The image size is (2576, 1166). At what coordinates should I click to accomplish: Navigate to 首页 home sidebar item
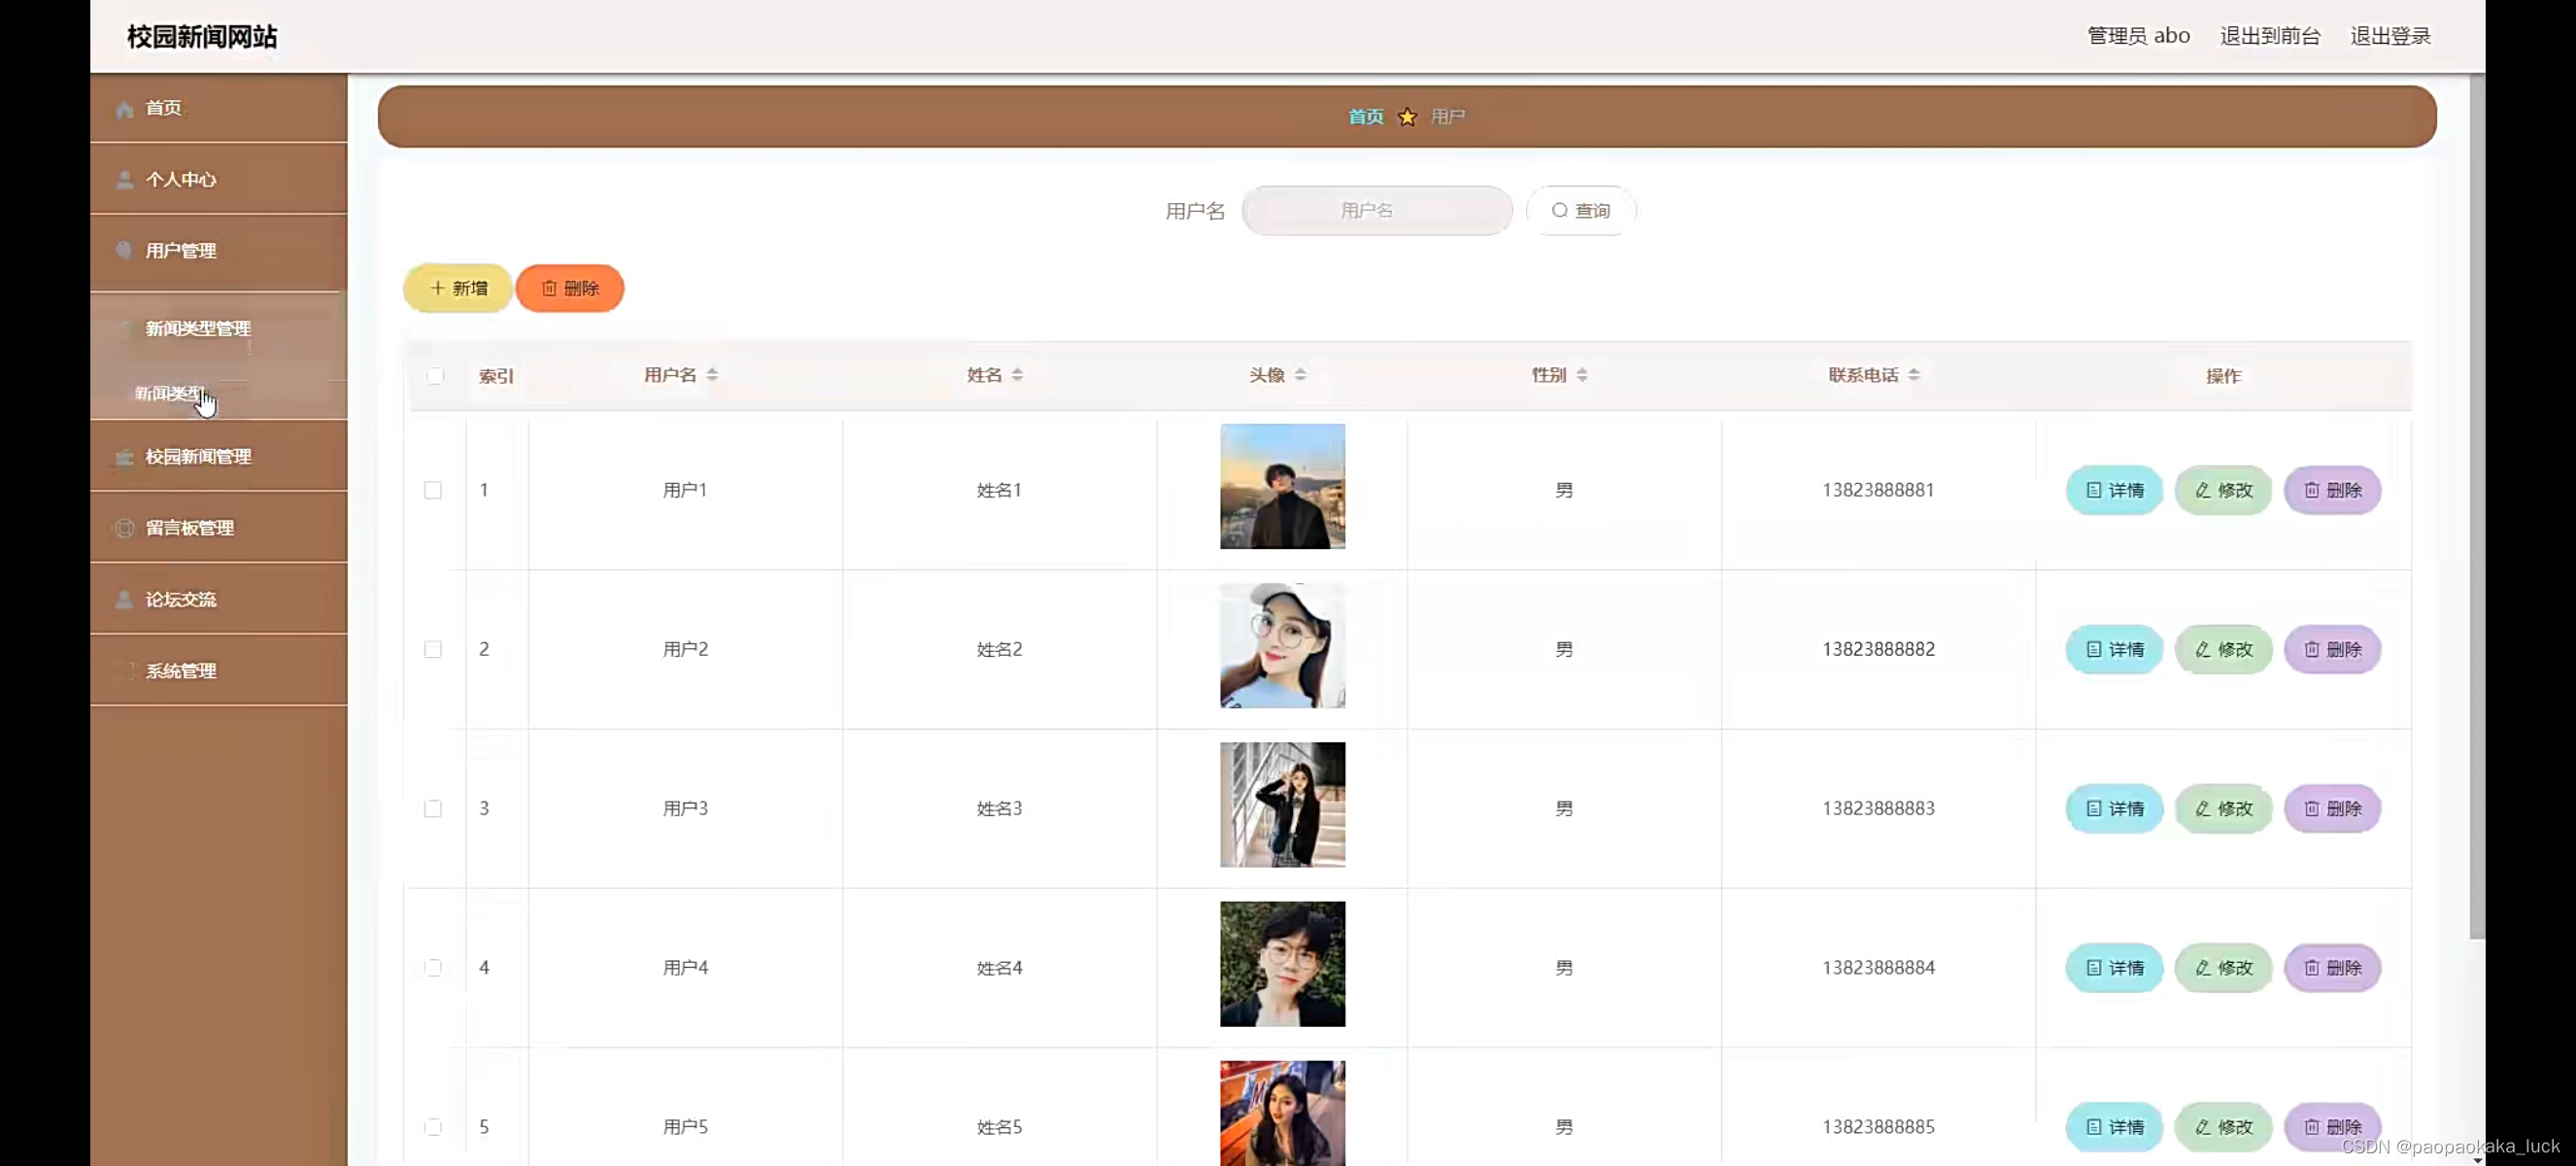tap(162, 107)
